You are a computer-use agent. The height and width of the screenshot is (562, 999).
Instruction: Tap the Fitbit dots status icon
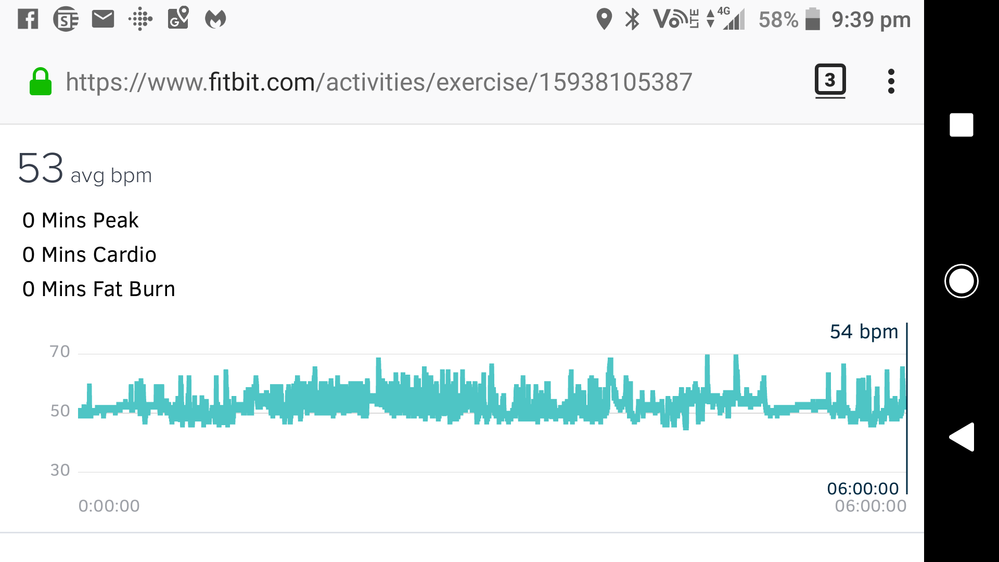(x=140, y=19)
